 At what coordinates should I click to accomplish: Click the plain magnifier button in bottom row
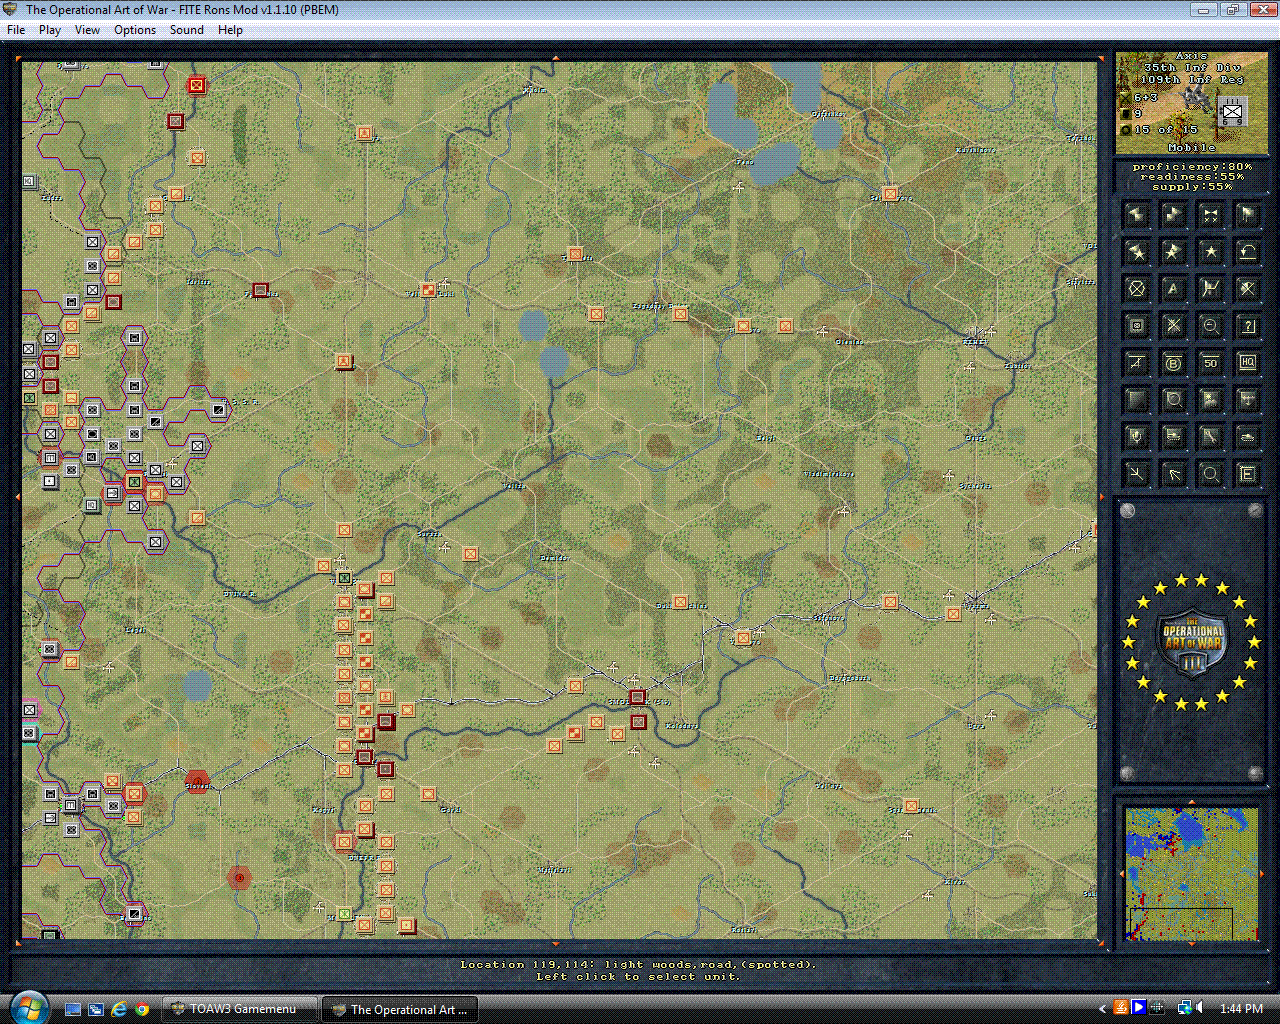[x=1210, y=474]
